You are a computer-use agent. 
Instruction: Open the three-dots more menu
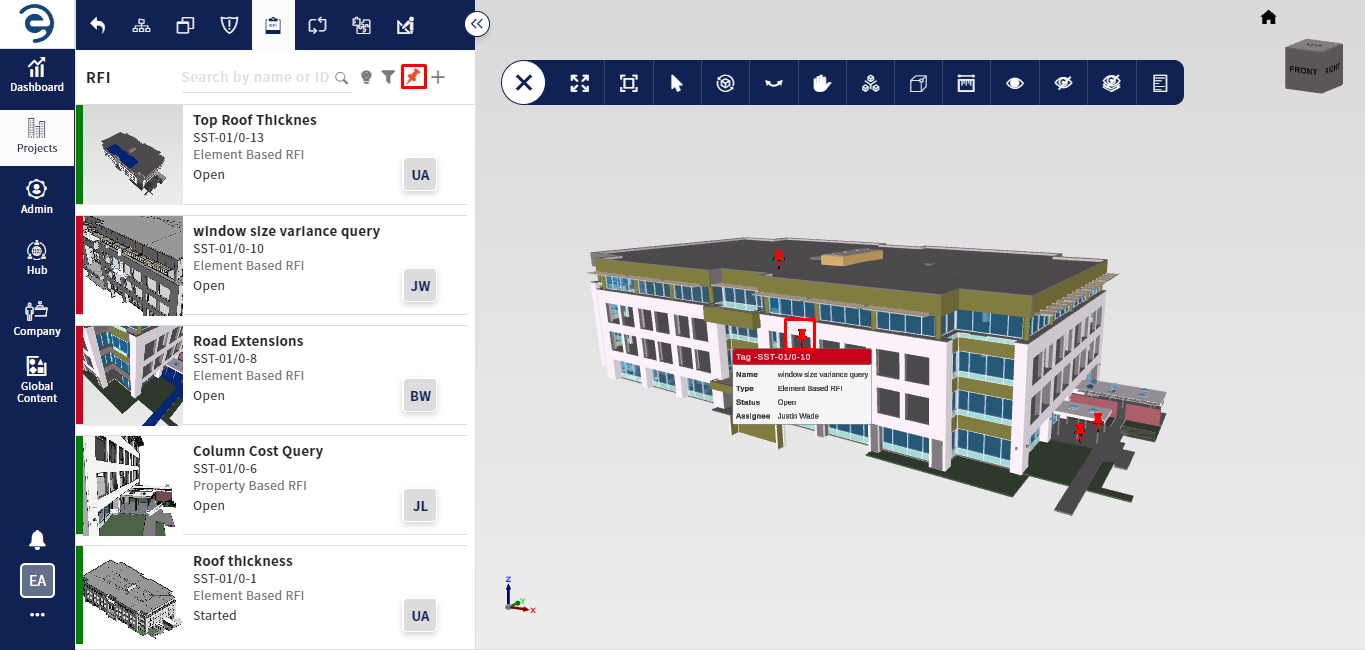click(37, 615)
